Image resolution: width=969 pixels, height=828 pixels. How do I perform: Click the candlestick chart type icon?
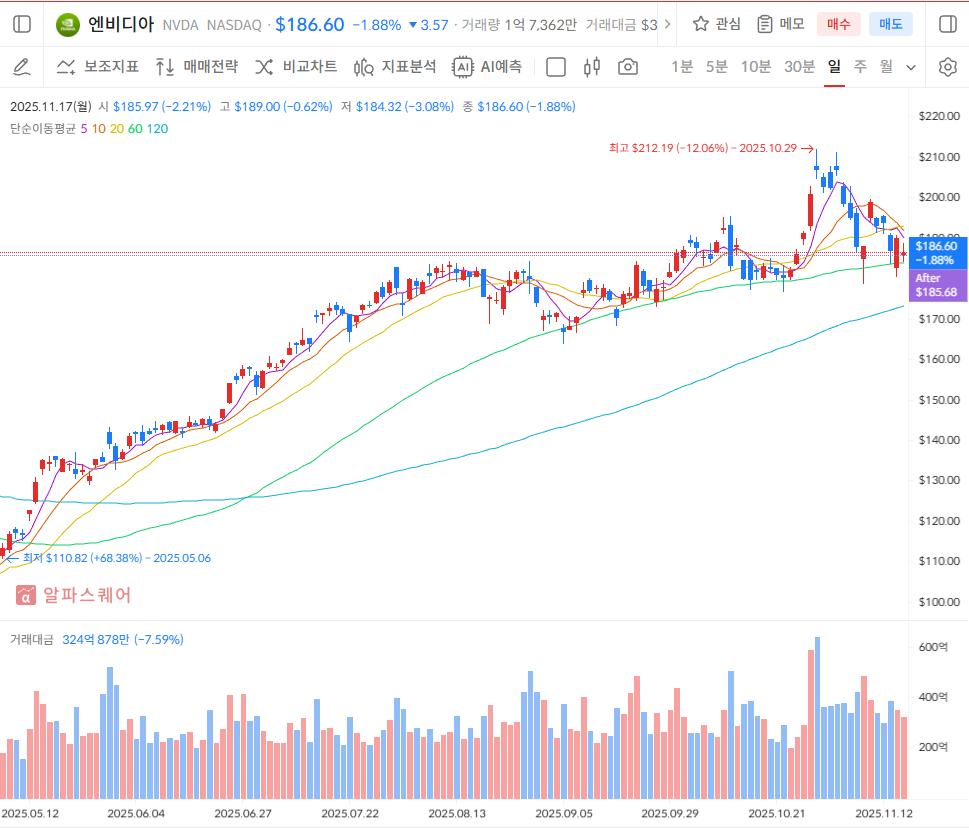[x=592, y=67]
